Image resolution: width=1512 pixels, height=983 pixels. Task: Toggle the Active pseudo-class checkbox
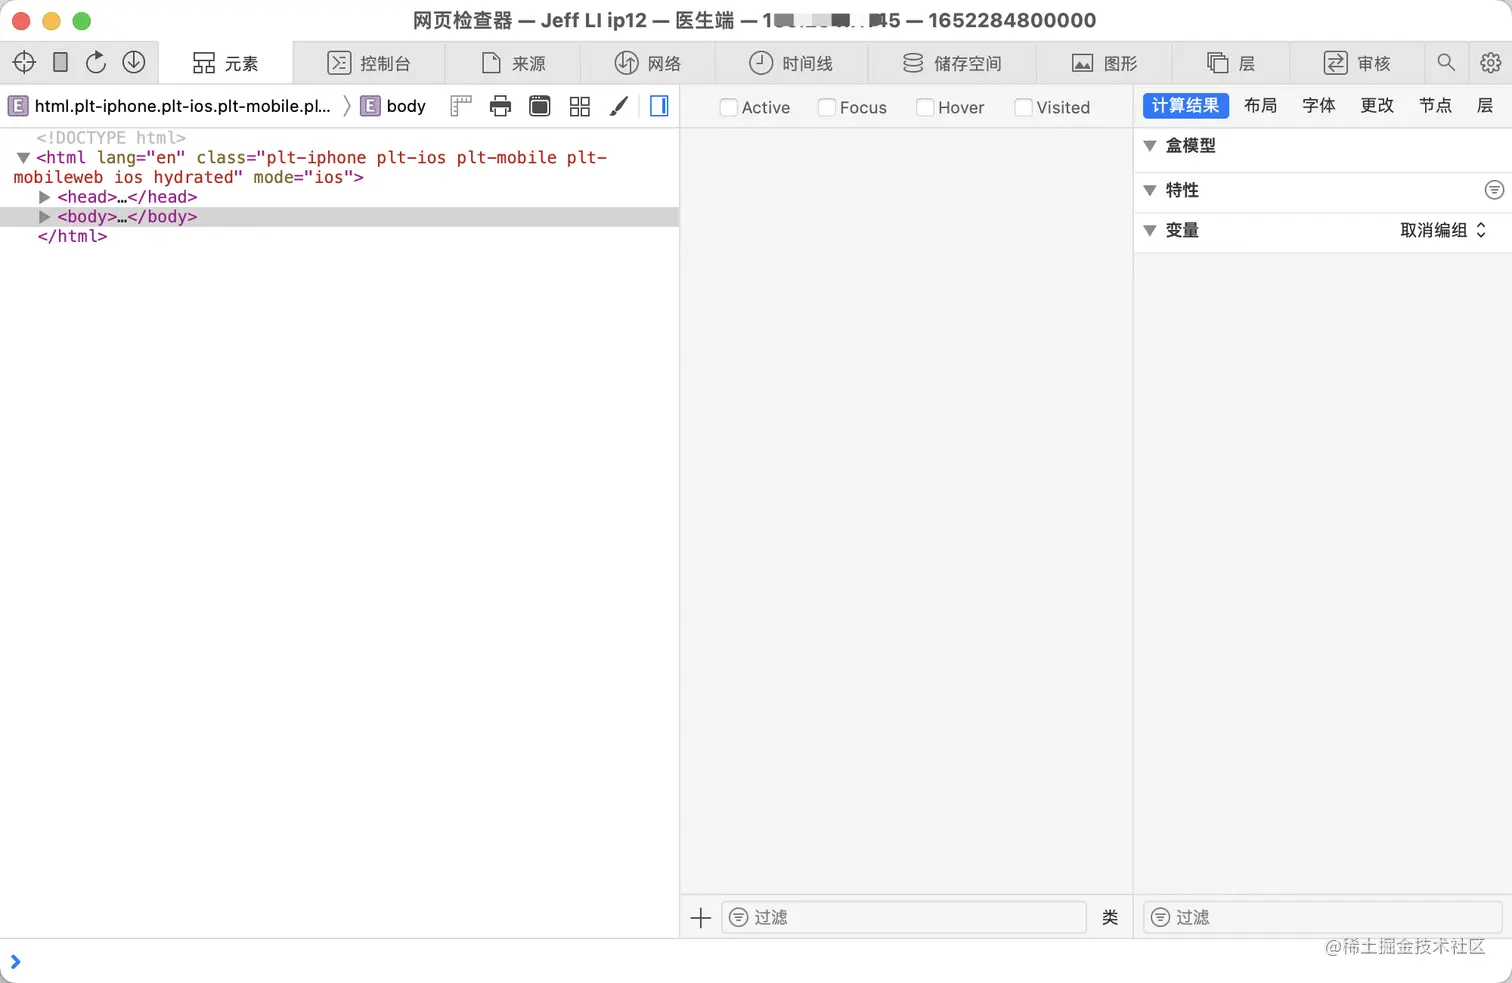click(729, 107)
